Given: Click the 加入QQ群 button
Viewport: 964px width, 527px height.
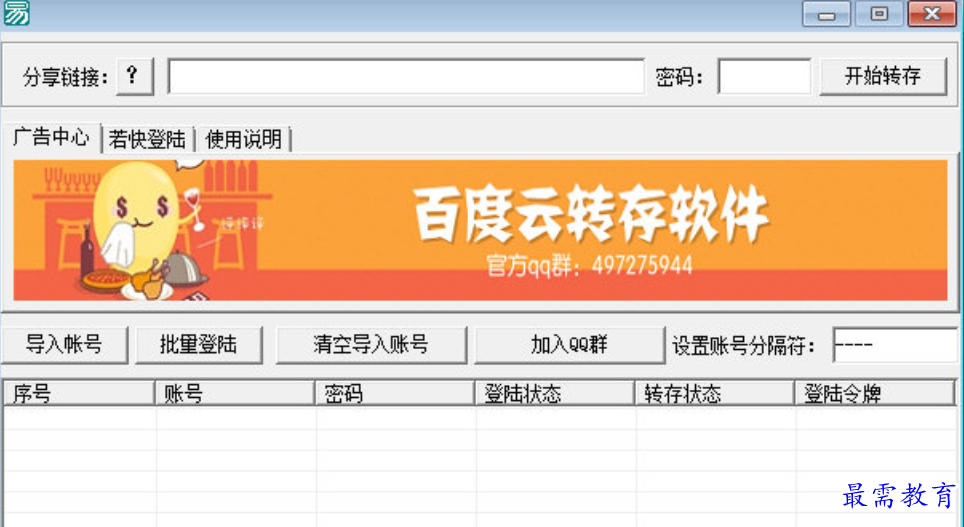Looking at the screenshot, I should [569, 345].
